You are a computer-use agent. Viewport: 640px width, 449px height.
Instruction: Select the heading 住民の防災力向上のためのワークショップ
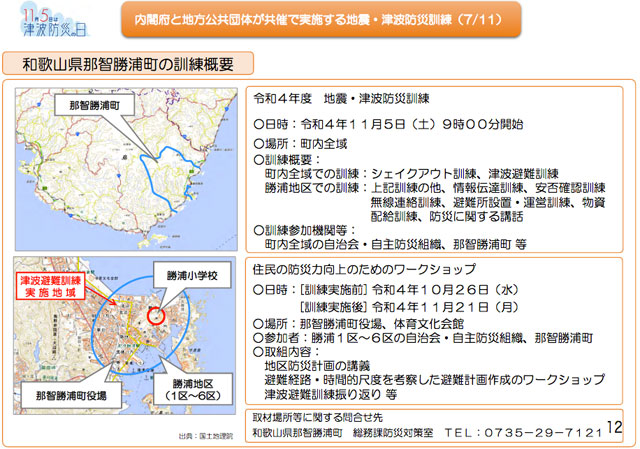click(x=364, y=269)
